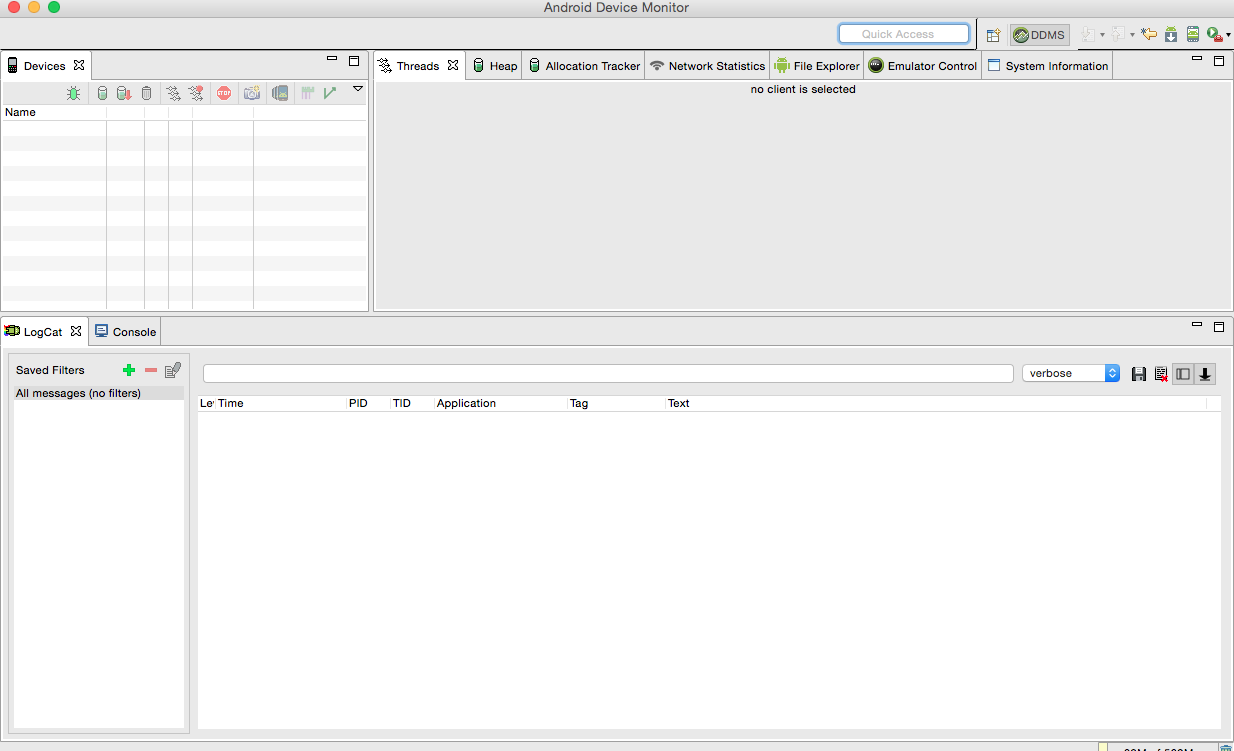Edit selected logcat filter icon
Screen dimensions: 1234x751
click(173, 370)
